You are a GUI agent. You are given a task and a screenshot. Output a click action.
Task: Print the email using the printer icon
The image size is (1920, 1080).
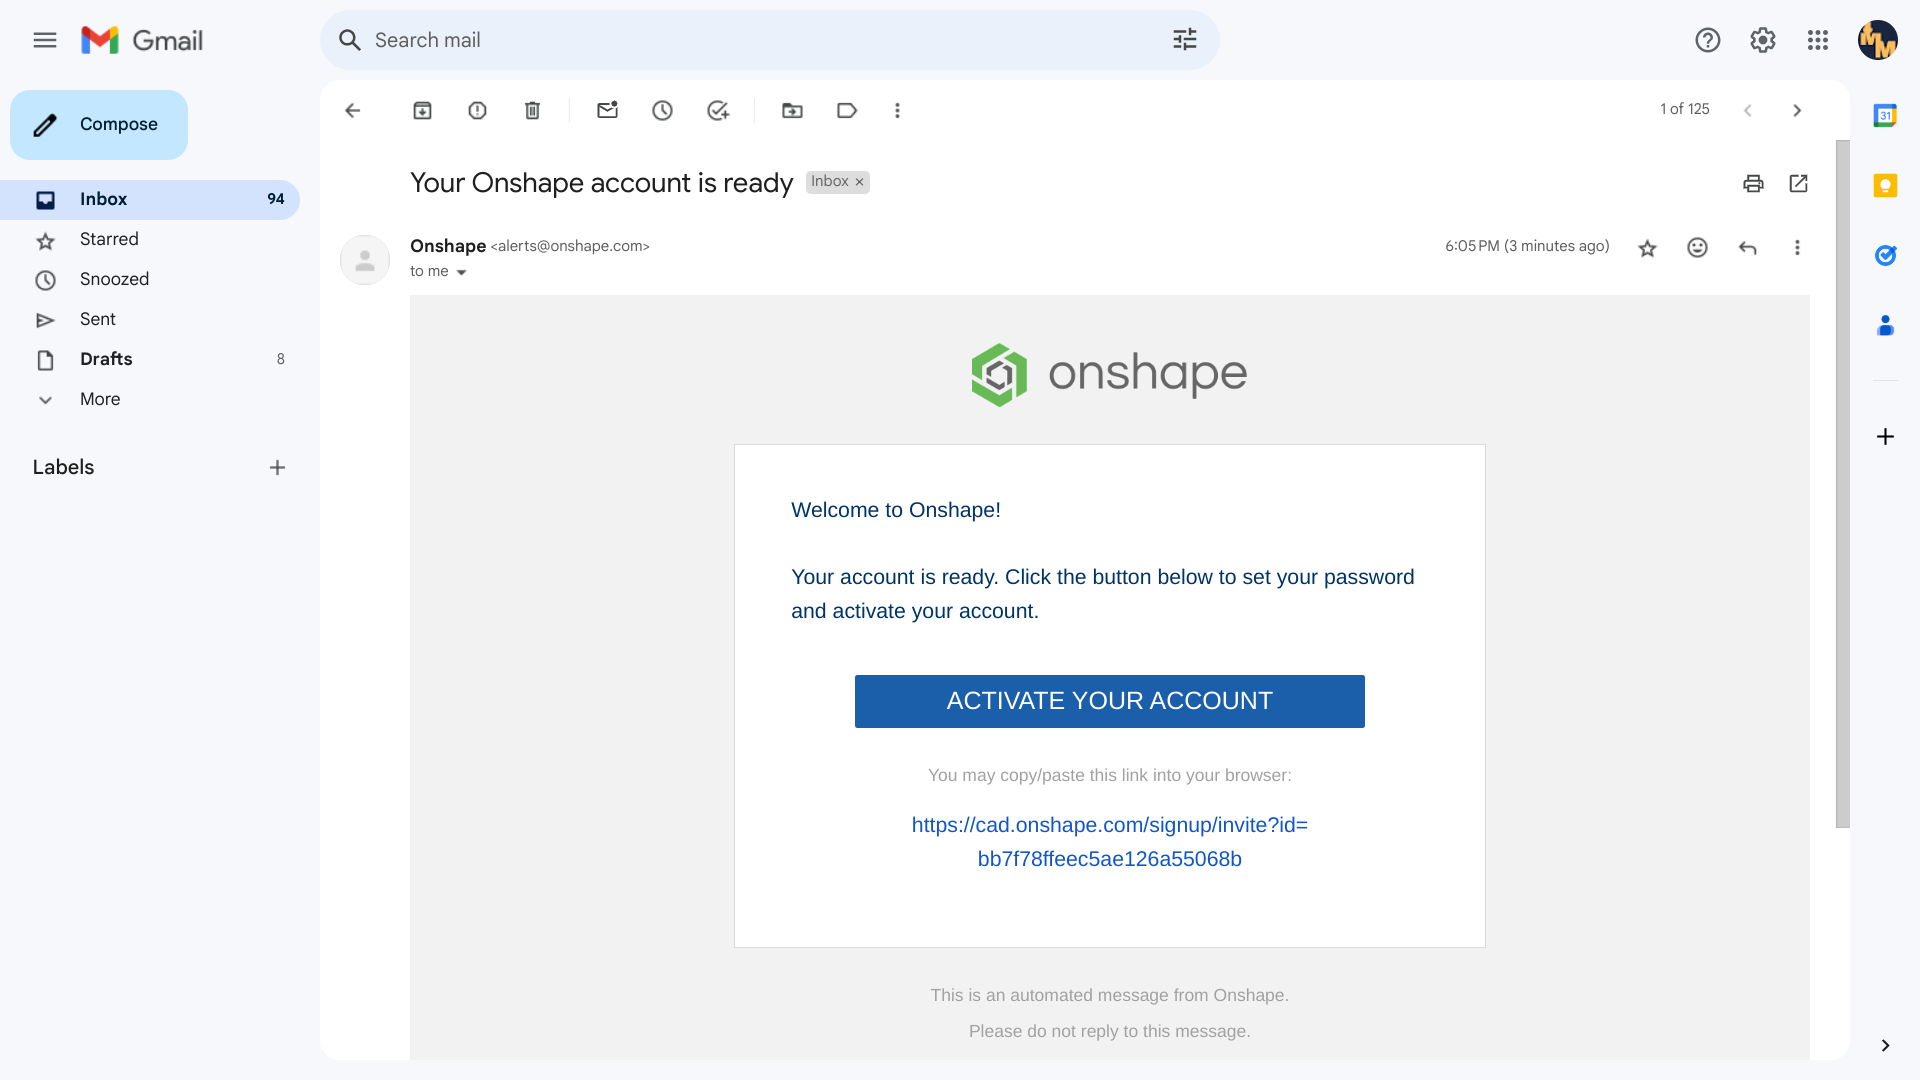[x=1753, y=183]
